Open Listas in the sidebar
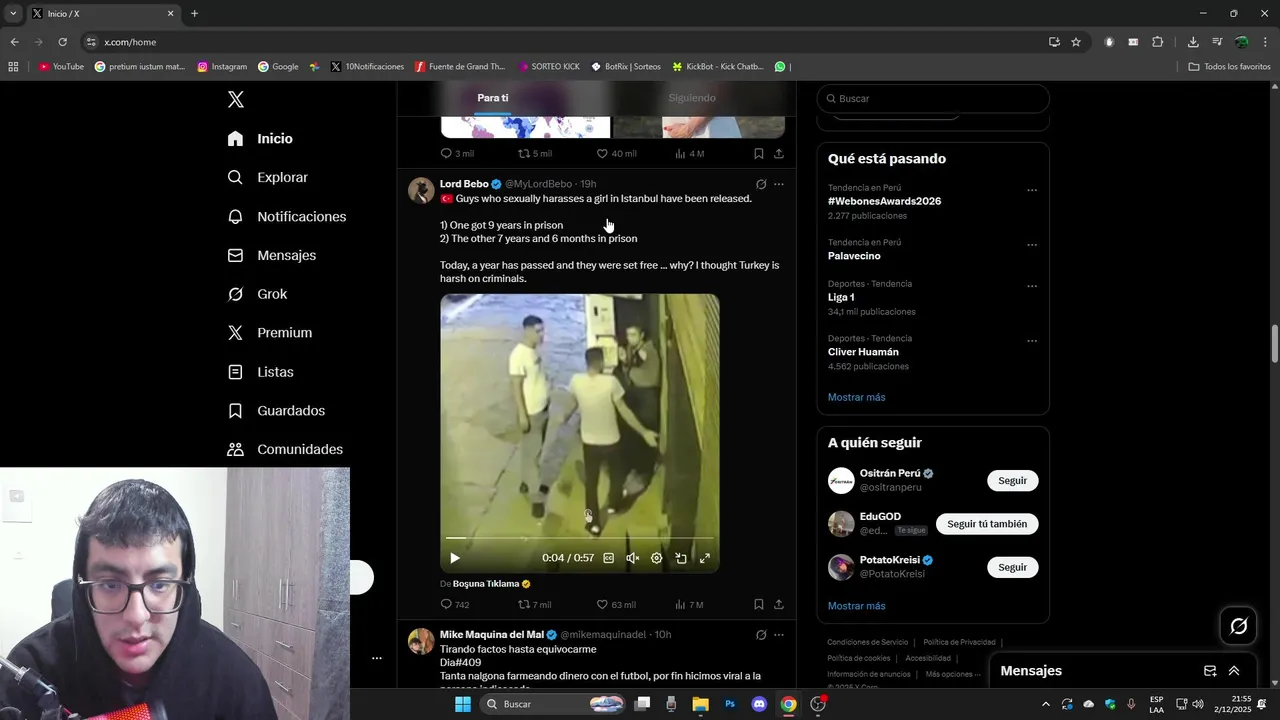 pyautogui.click(x=260, y=372)
